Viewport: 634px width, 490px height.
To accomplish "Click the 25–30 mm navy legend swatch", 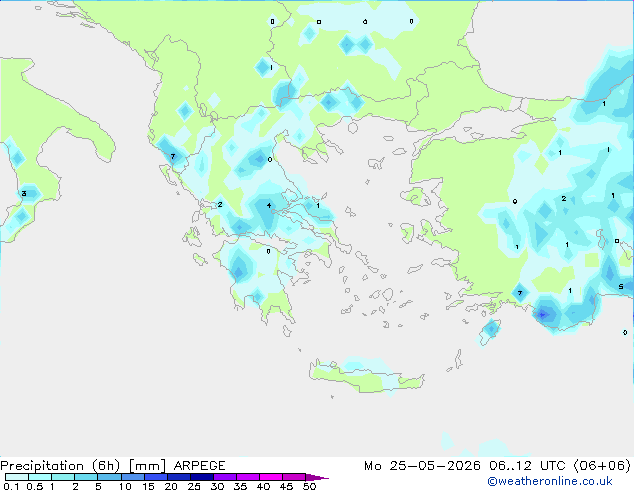I will [202, 477].
